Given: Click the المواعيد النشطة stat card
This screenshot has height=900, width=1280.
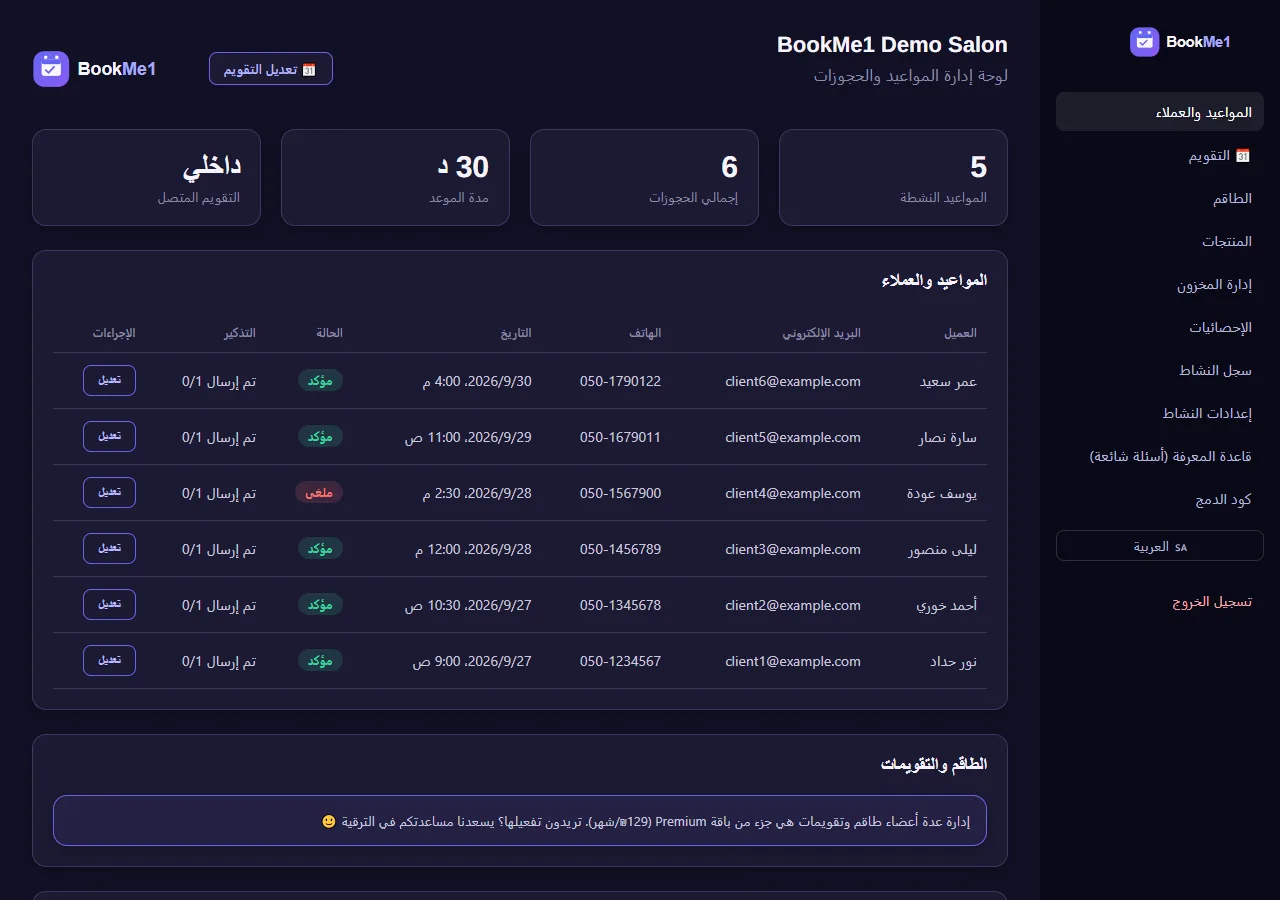Looking at the screenshot, I should coord(893,177).
